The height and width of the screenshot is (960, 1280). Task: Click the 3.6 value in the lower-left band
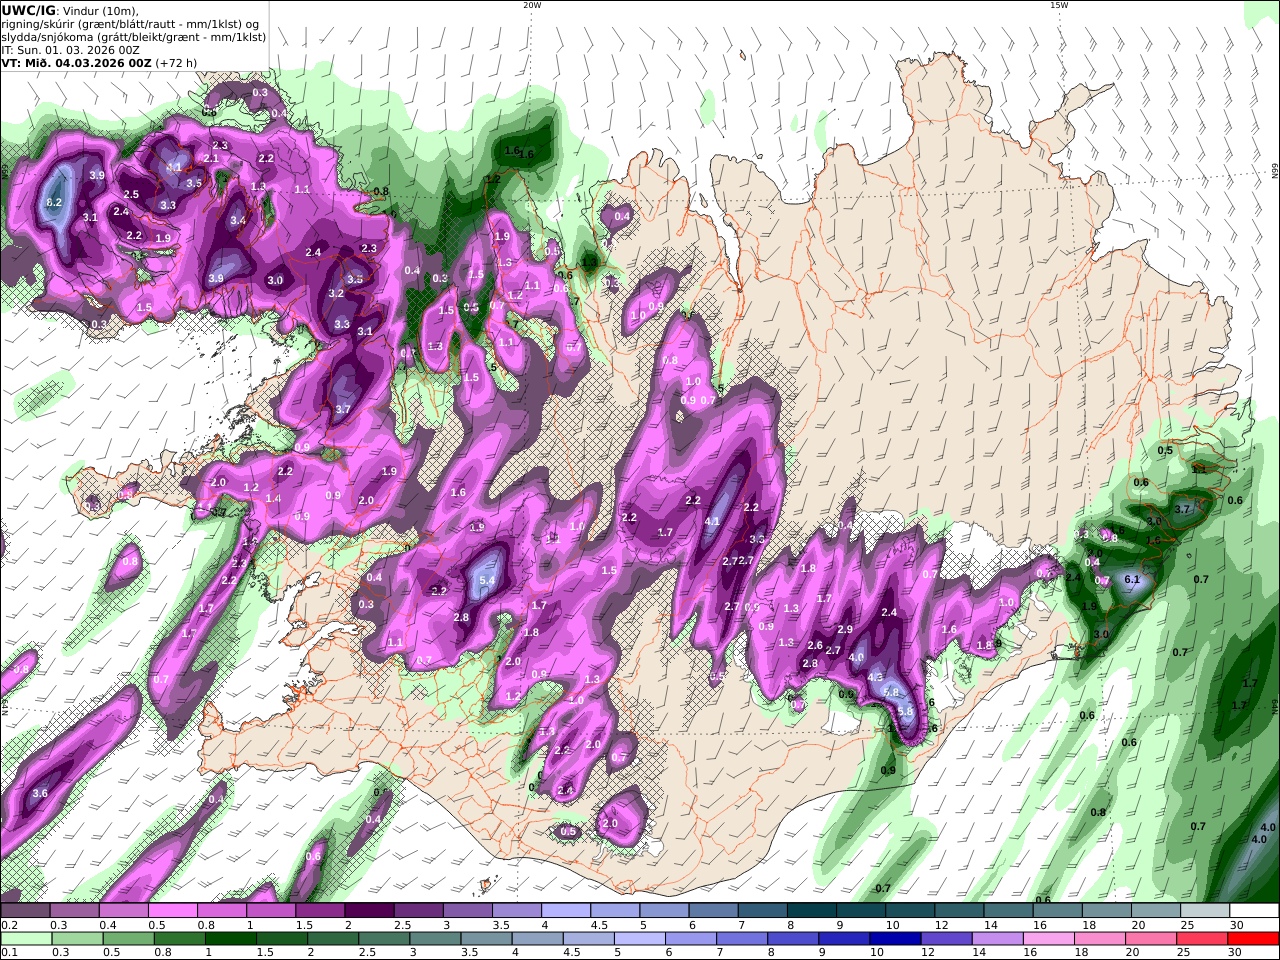coord(40,793)
